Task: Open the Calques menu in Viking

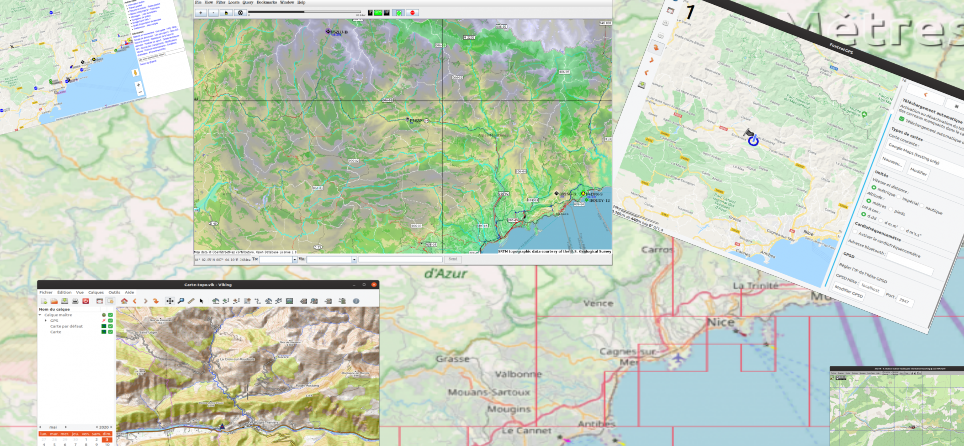Action: tap(96, 292)
